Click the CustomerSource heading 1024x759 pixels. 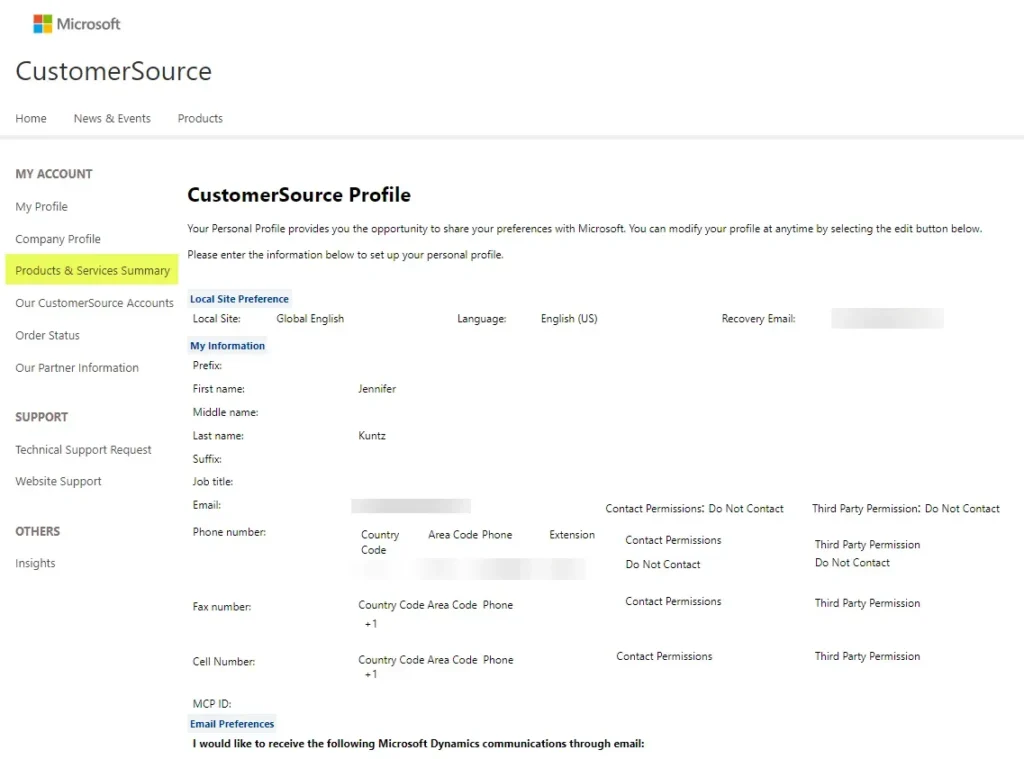tap(113, 71)
